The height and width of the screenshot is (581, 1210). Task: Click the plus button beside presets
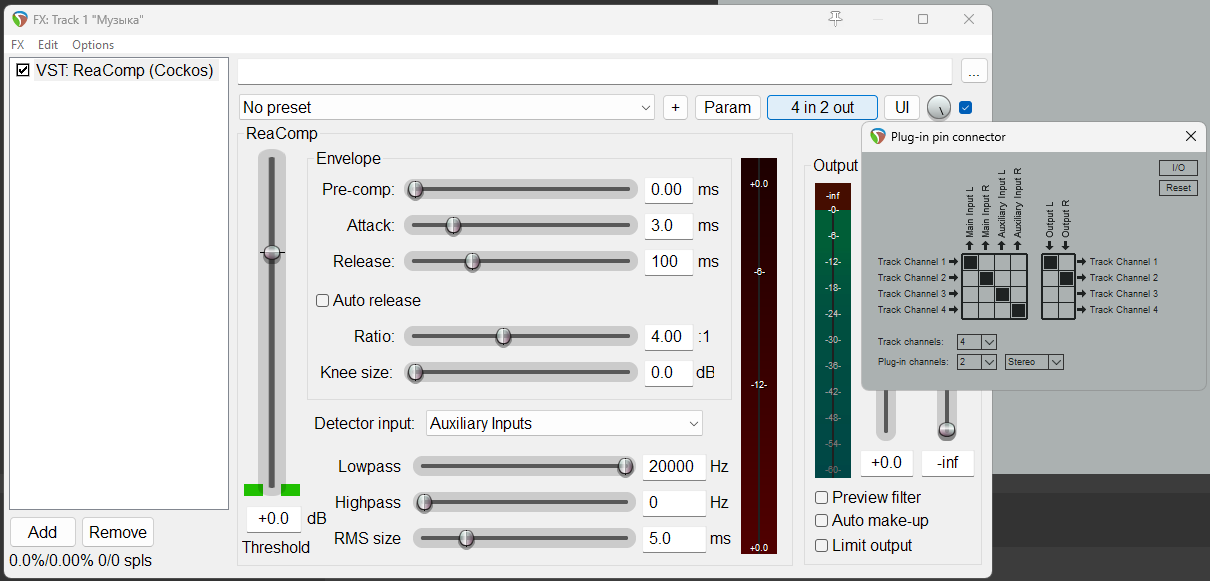click(x=675, y=108)
